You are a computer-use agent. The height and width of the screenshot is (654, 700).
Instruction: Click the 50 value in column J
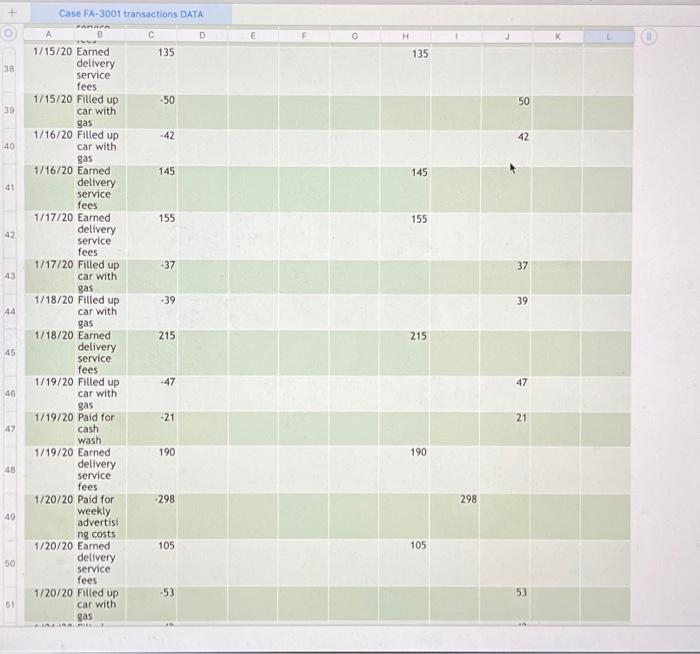click(x=524, y=101)
